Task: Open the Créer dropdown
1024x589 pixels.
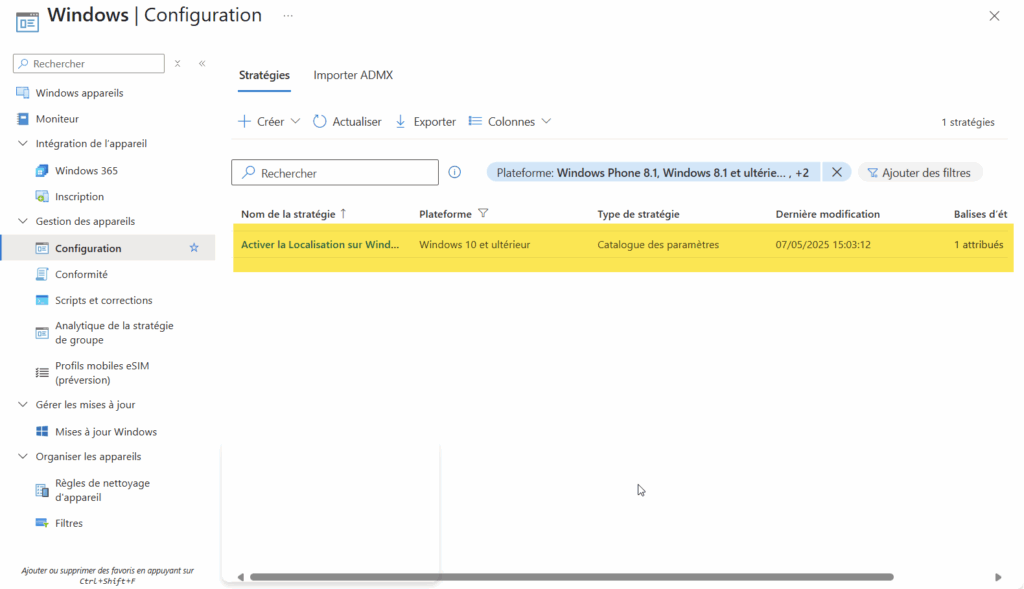Action: point(269,121)
